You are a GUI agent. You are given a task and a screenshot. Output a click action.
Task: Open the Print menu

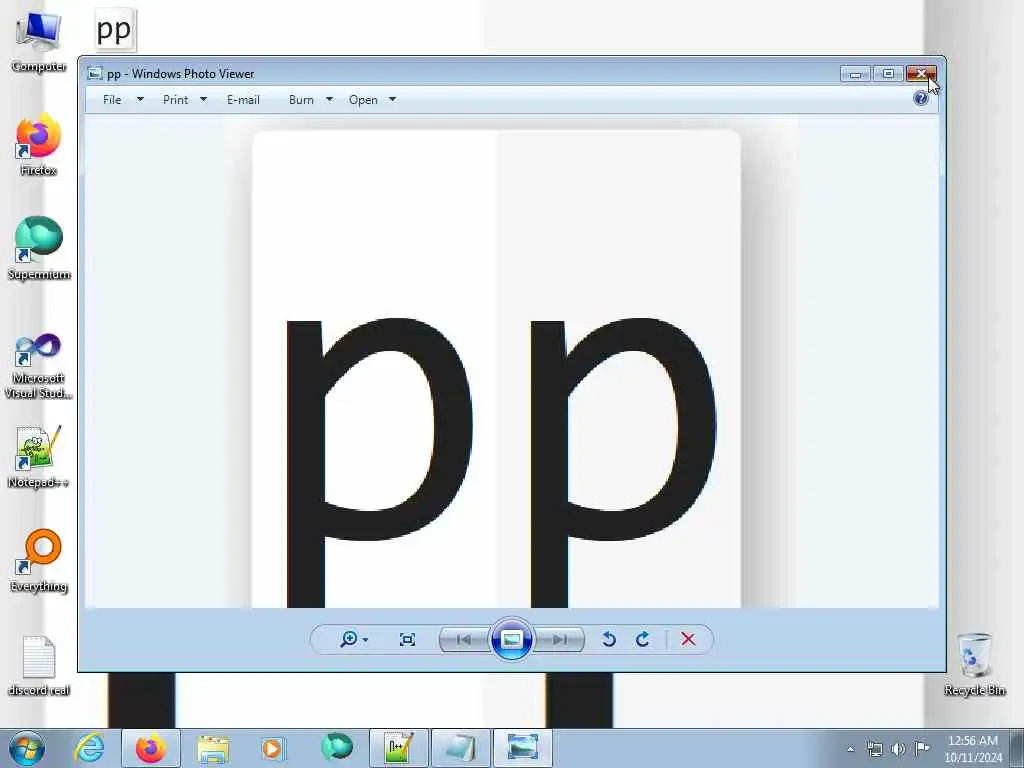(x=176, y=100)
